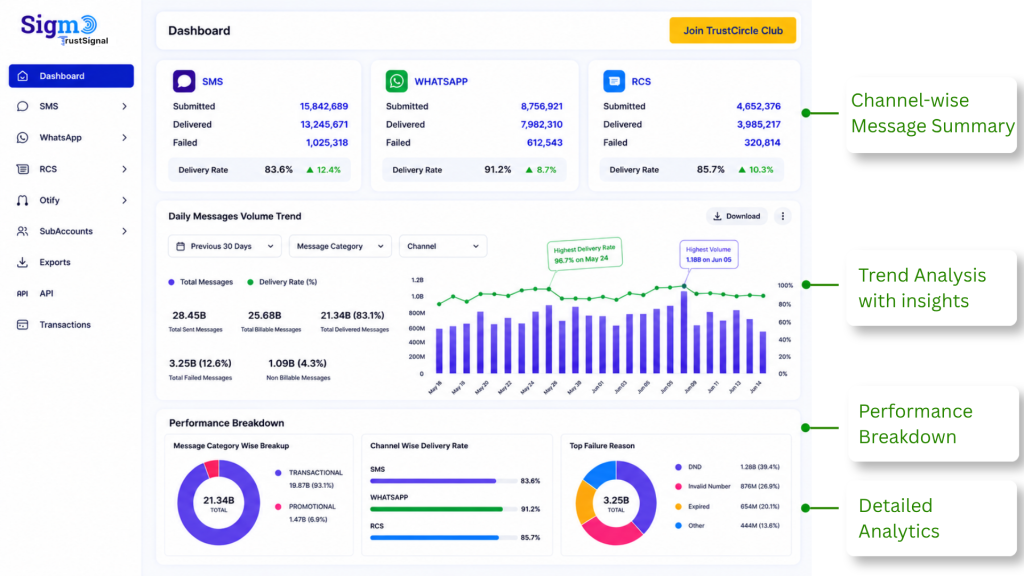Click the WhatsApp sidebar icon
The height and width of the screenshot is (576, 1024).
(23, 138)
